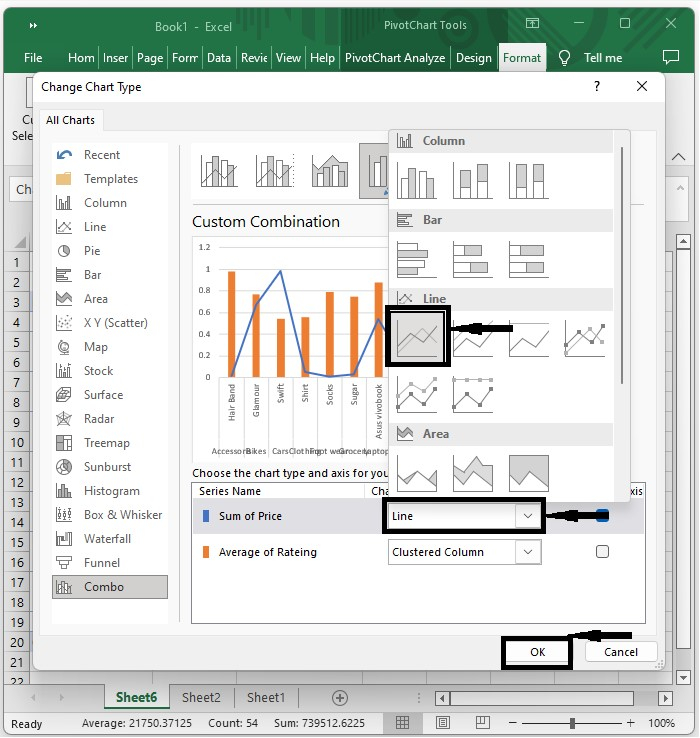The image size is (700, 738).
Task: Select the 100% stacked area subtype
Action: 529,473
